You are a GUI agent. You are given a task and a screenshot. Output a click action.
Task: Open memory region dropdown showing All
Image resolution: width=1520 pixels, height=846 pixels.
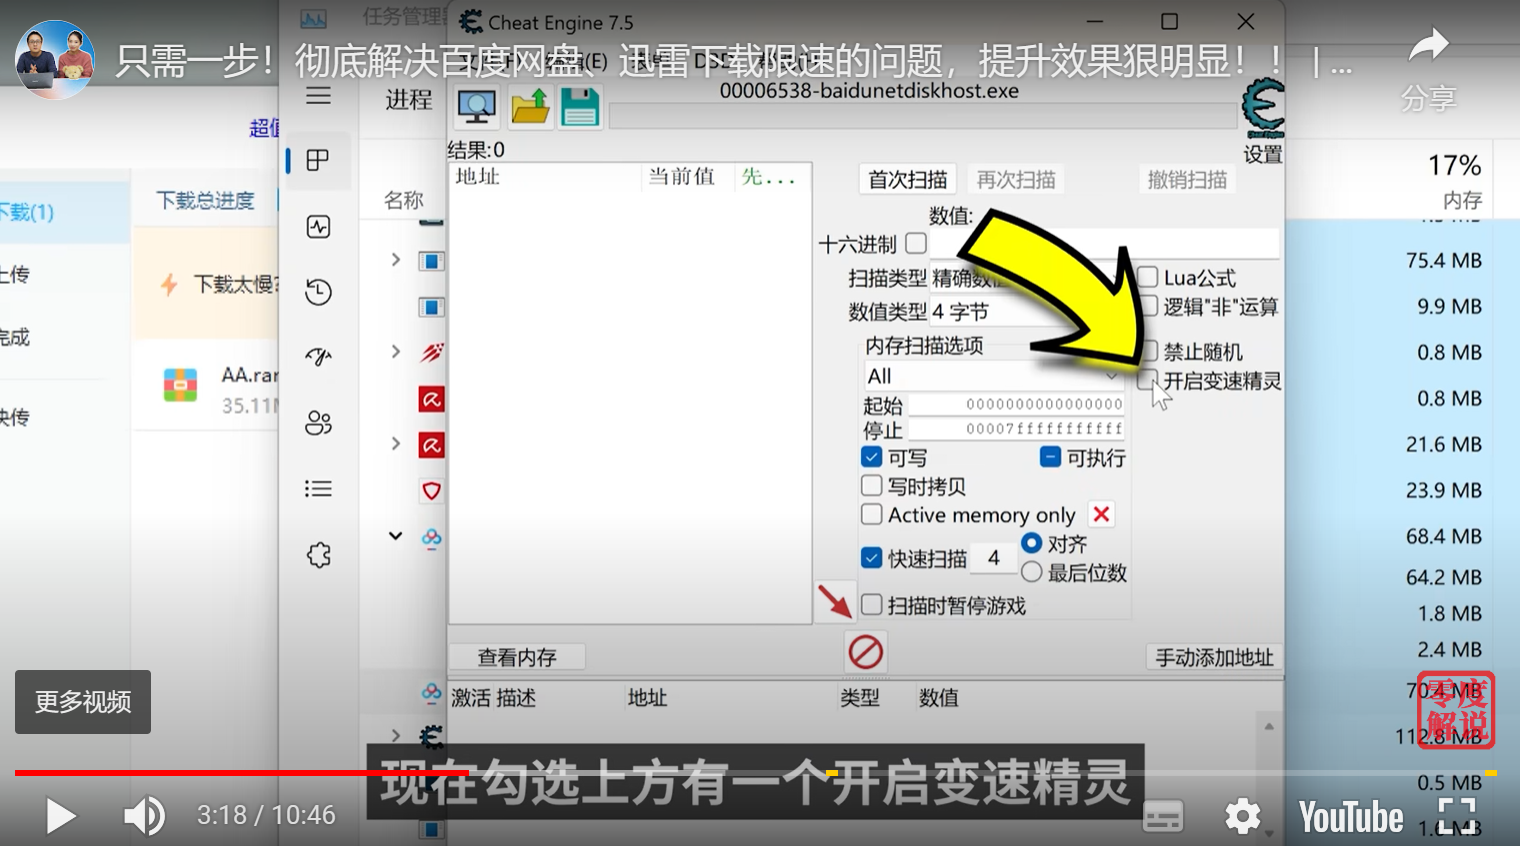pos(993,376)
